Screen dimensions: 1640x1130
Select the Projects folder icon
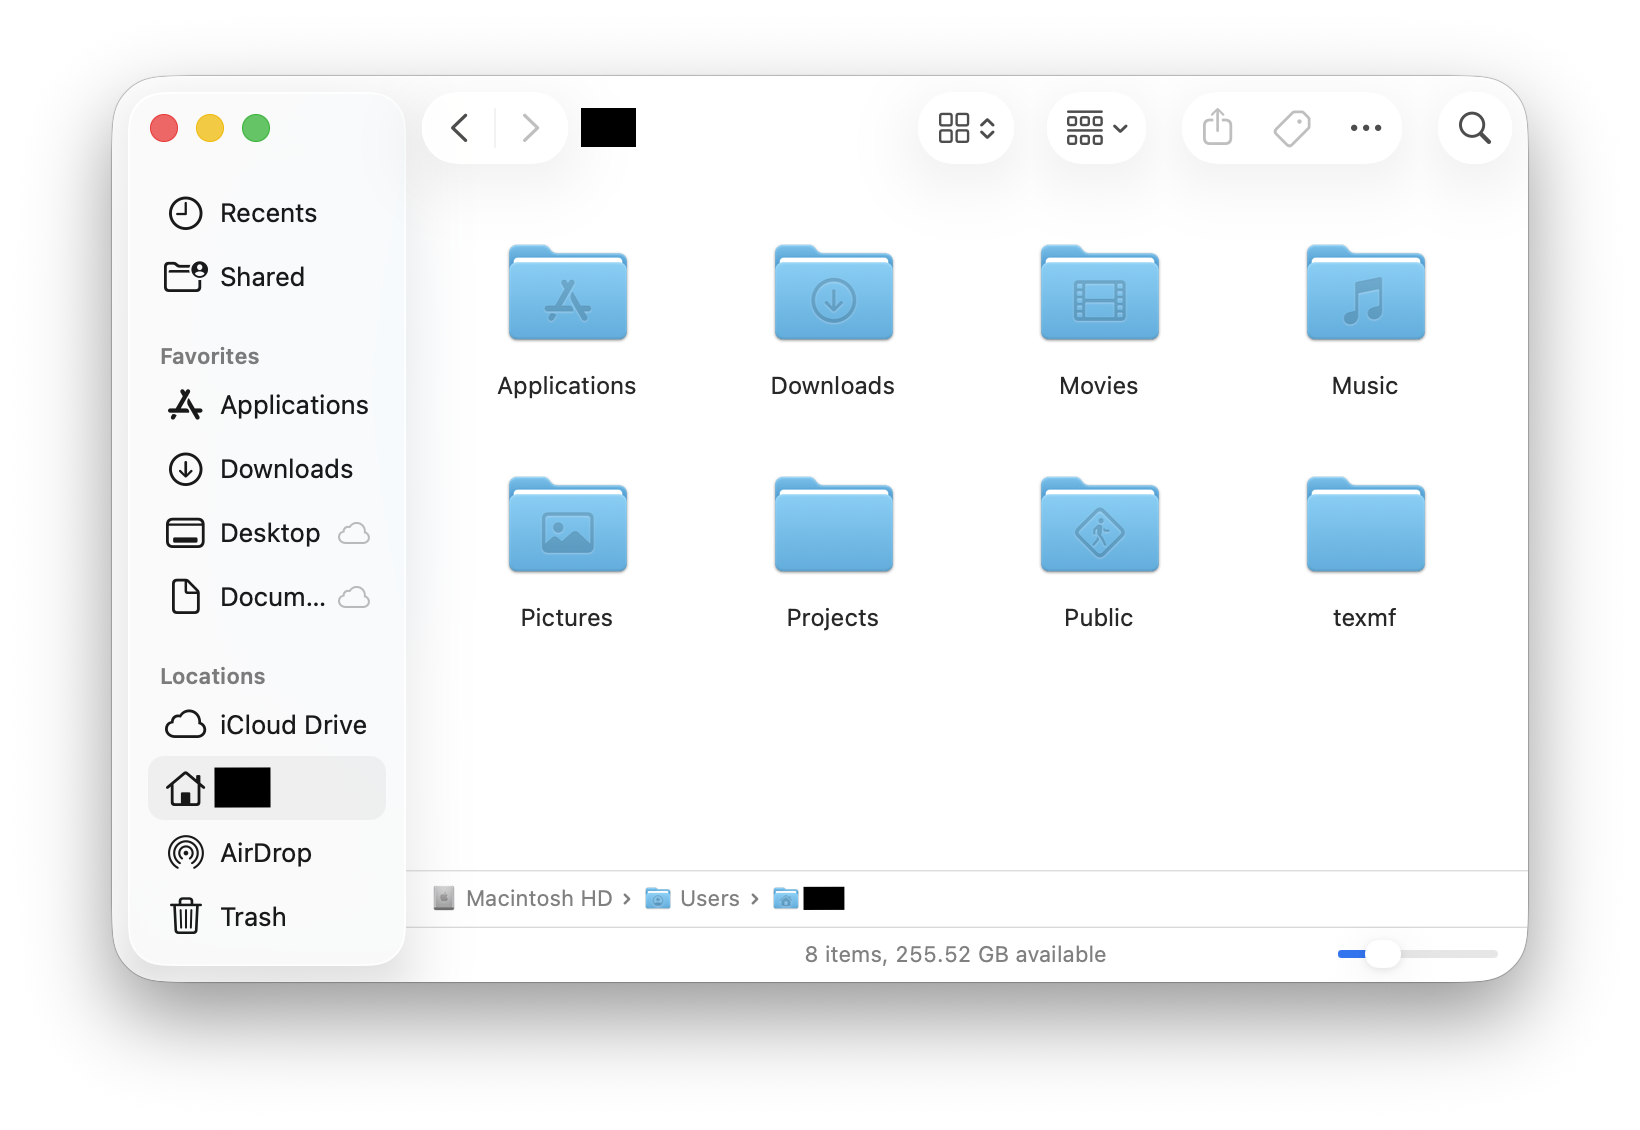834,525
